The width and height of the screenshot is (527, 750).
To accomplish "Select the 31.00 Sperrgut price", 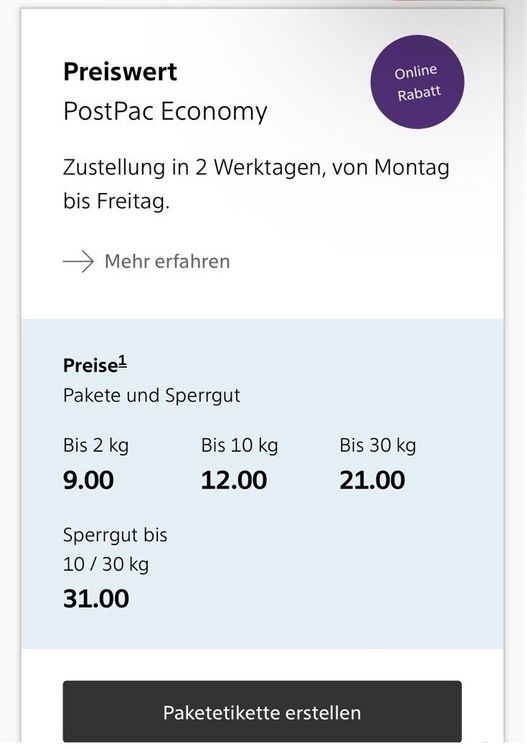I will (96, 599).
